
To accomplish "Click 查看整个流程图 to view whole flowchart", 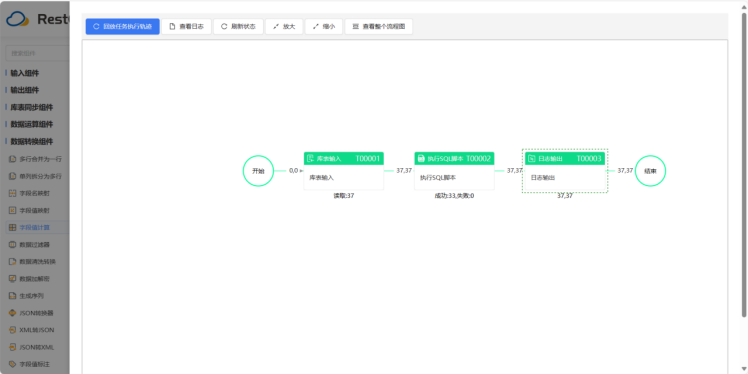I will pyautogui.click(x=379, y=27).
